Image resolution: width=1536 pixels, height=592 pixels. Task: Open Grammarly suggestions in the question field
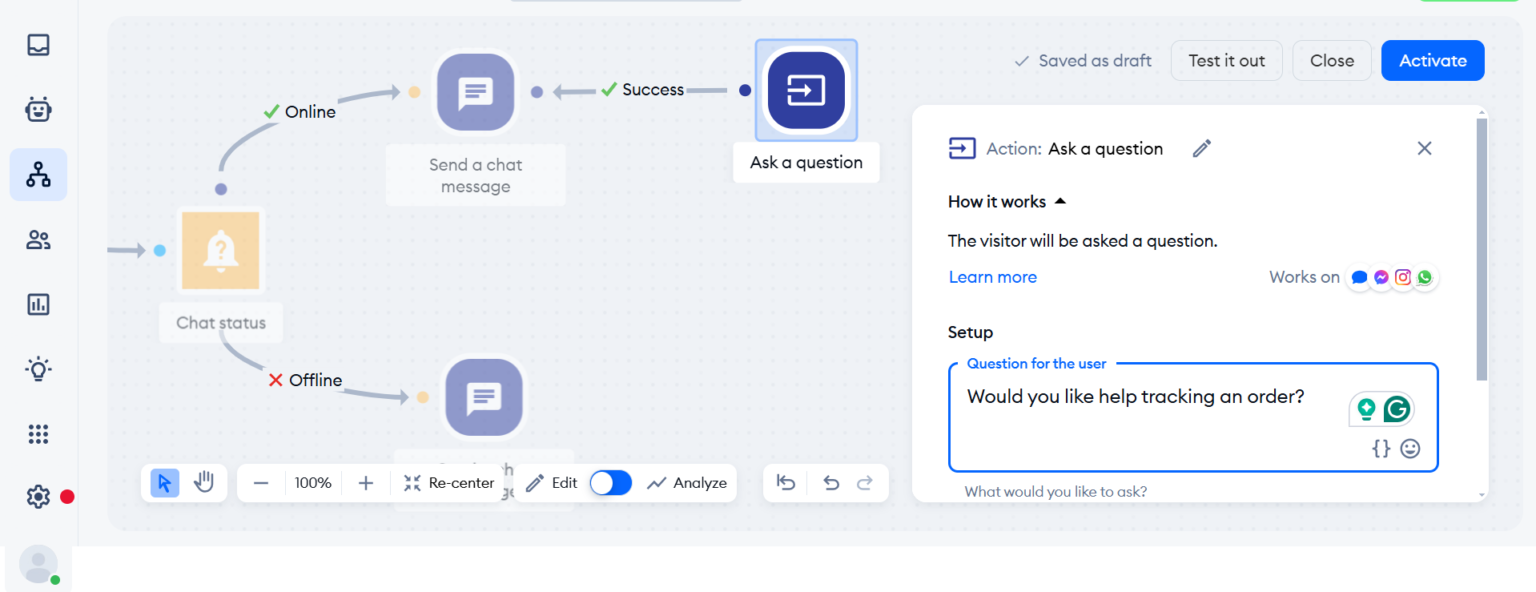click(x=1396, y=409)
